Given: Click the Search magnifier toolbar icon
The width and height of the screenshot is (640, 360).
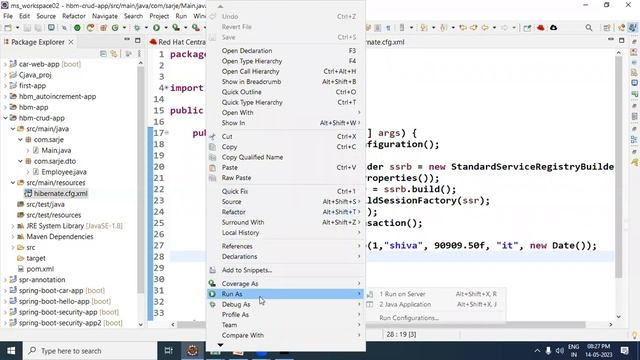Looking at the screenshot, I should (589, 28).
